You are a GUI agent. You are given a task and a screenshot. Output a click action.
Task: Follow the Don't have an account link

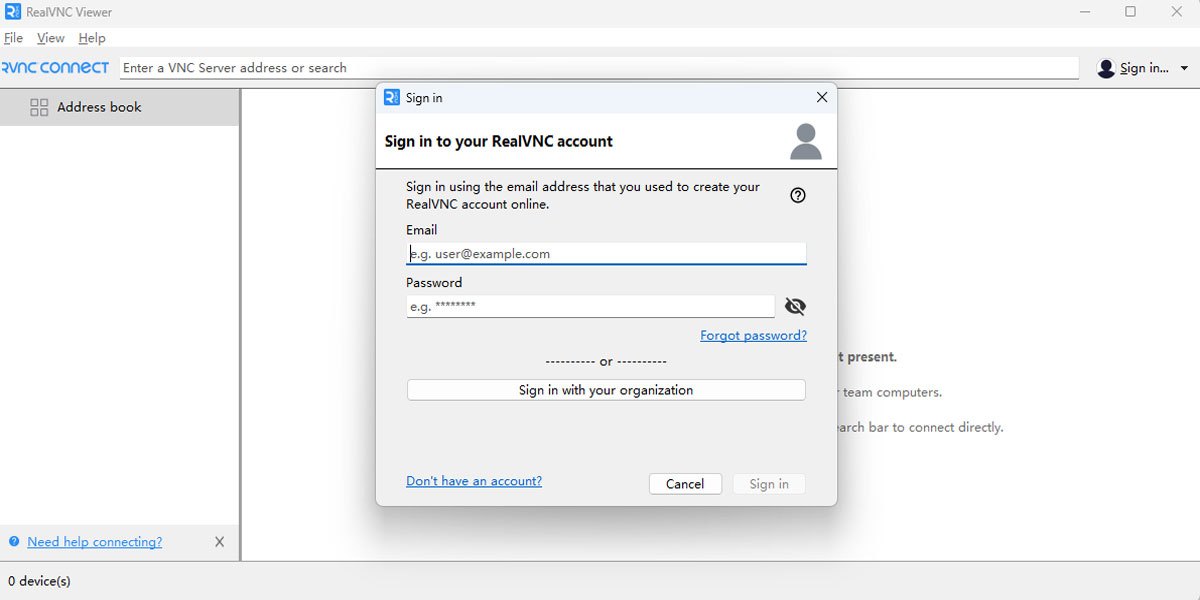pyautogui.click(x=474, y=481)
